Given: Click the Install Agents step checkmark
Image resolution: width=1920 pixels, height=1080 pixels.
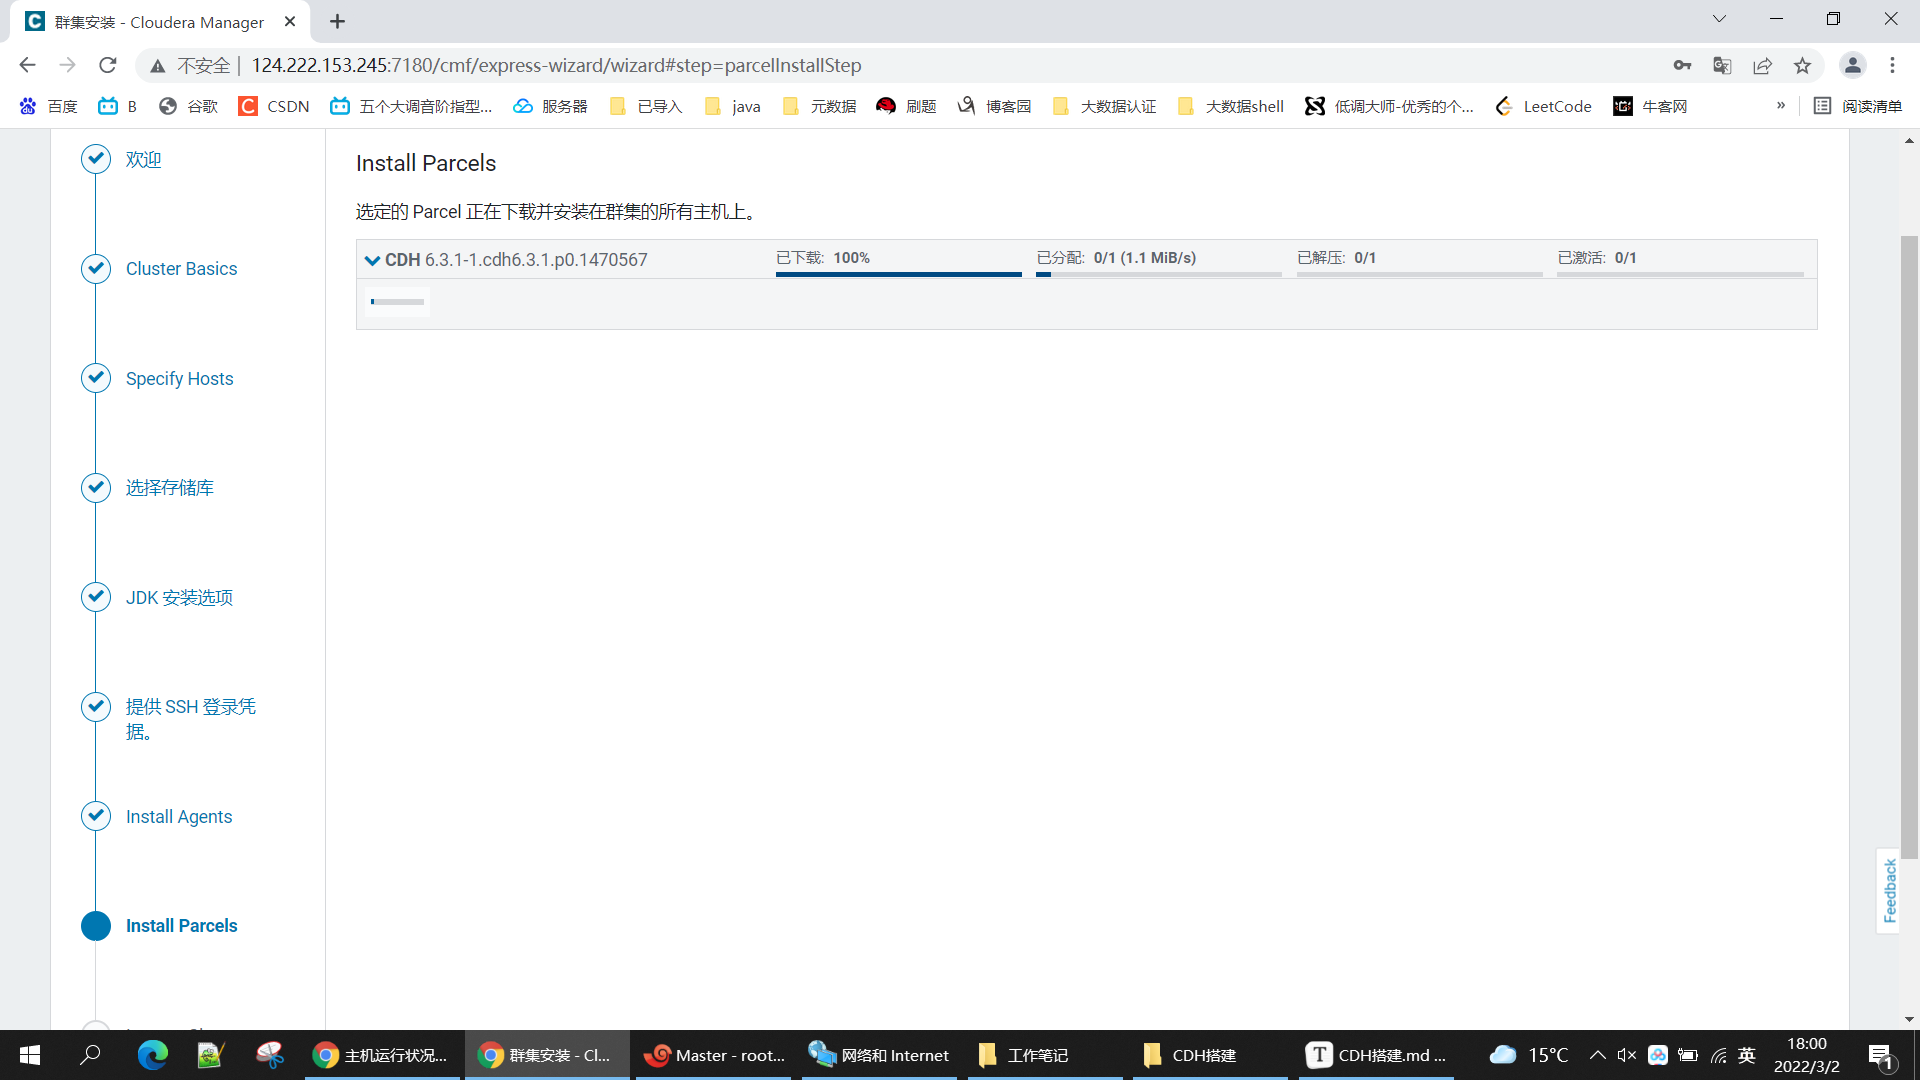Looking at the screenshot, I should (x=96, y=816).
